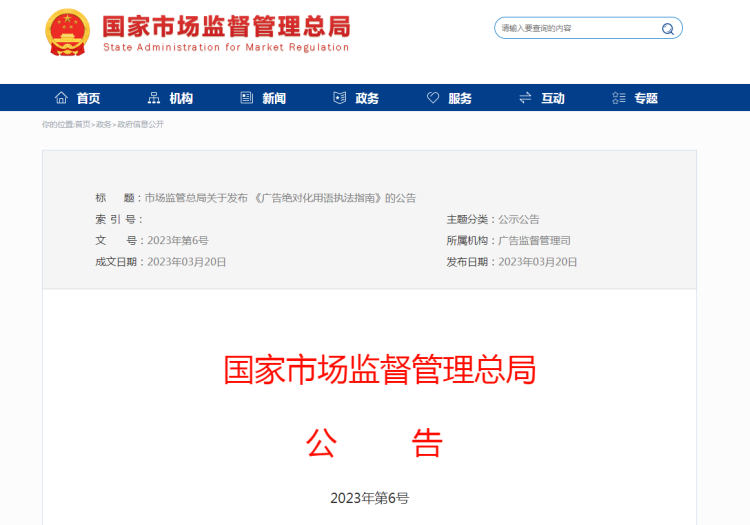Click 政务 in the breadcrumb trail
The width and height of the screenshot is (750, 525).
click(x=104, y=125)
